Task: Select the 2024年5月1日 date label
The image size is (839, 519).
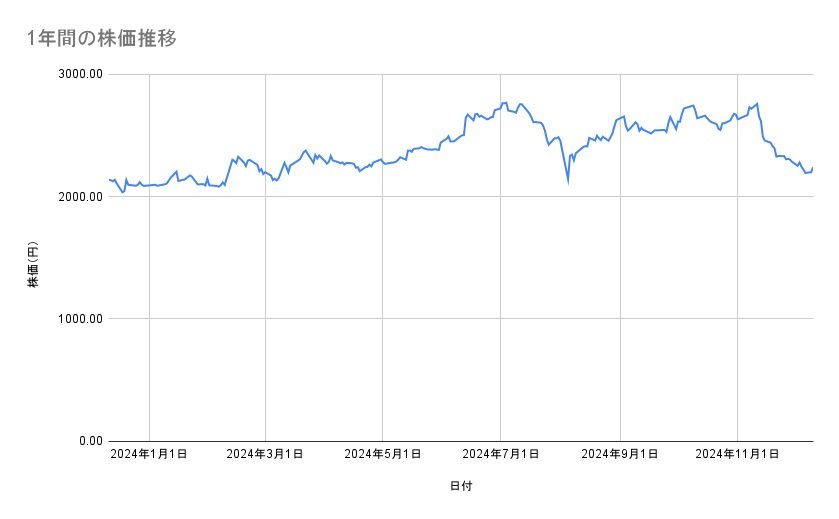Action: [382, 455]
